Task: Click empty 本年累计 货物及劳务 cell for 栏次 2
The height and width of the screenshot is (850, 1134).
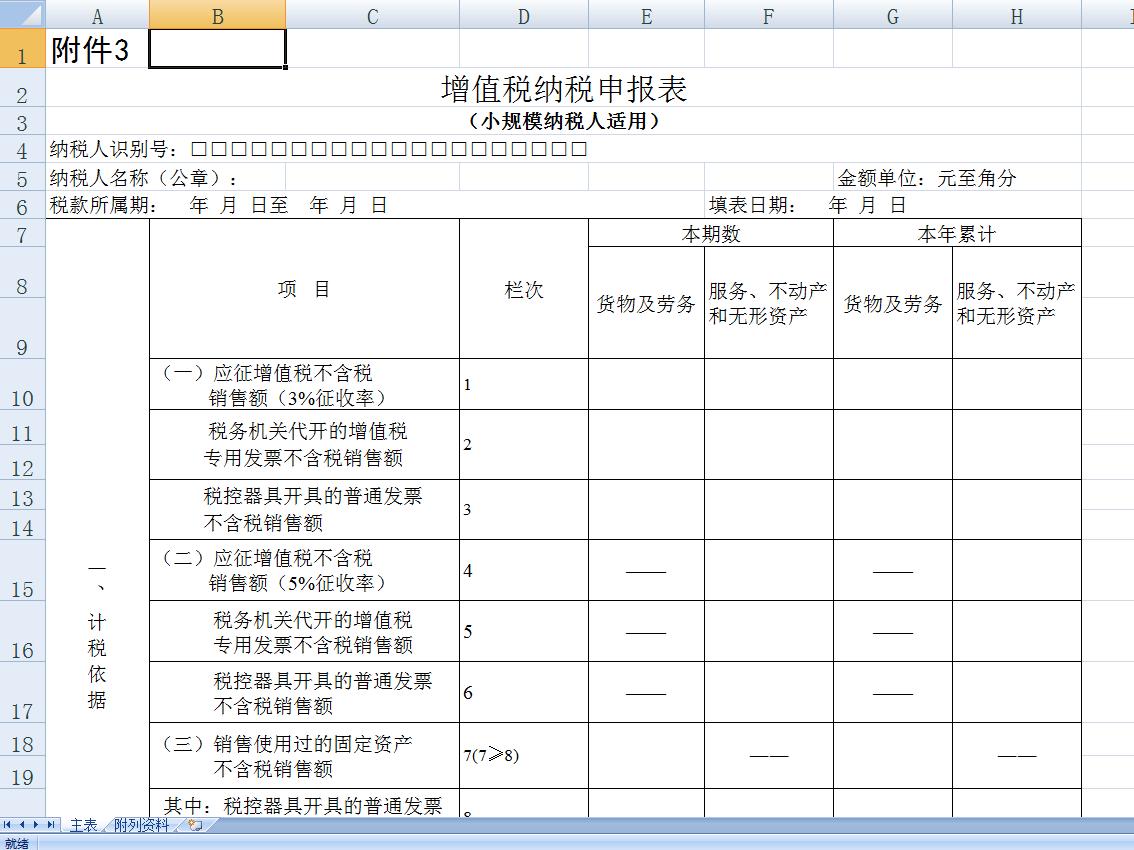Action: pyautogui.click(x=893, y=444)
